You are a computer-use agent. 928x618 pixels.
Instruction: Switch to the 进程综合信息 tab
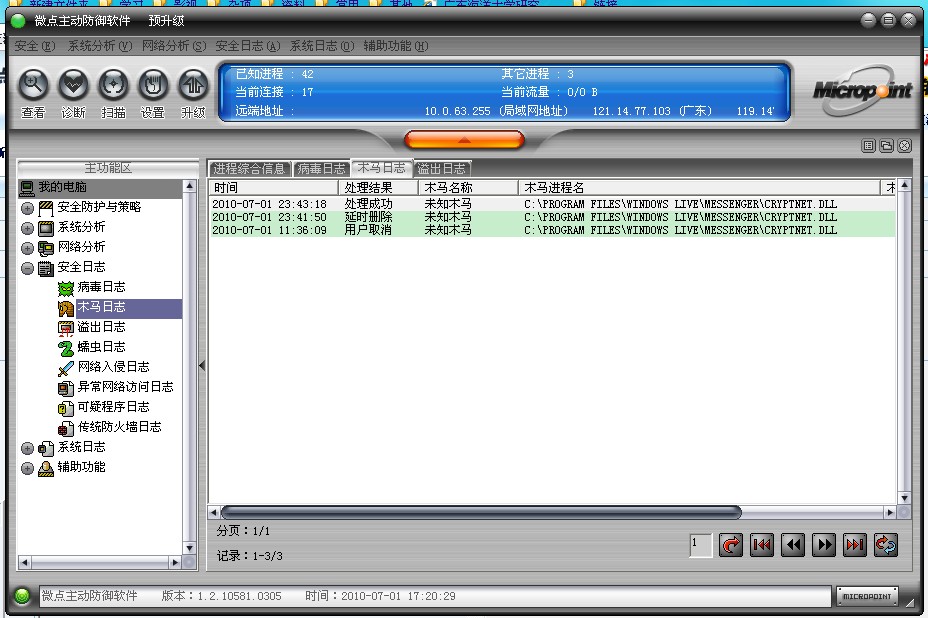[250, 169]
